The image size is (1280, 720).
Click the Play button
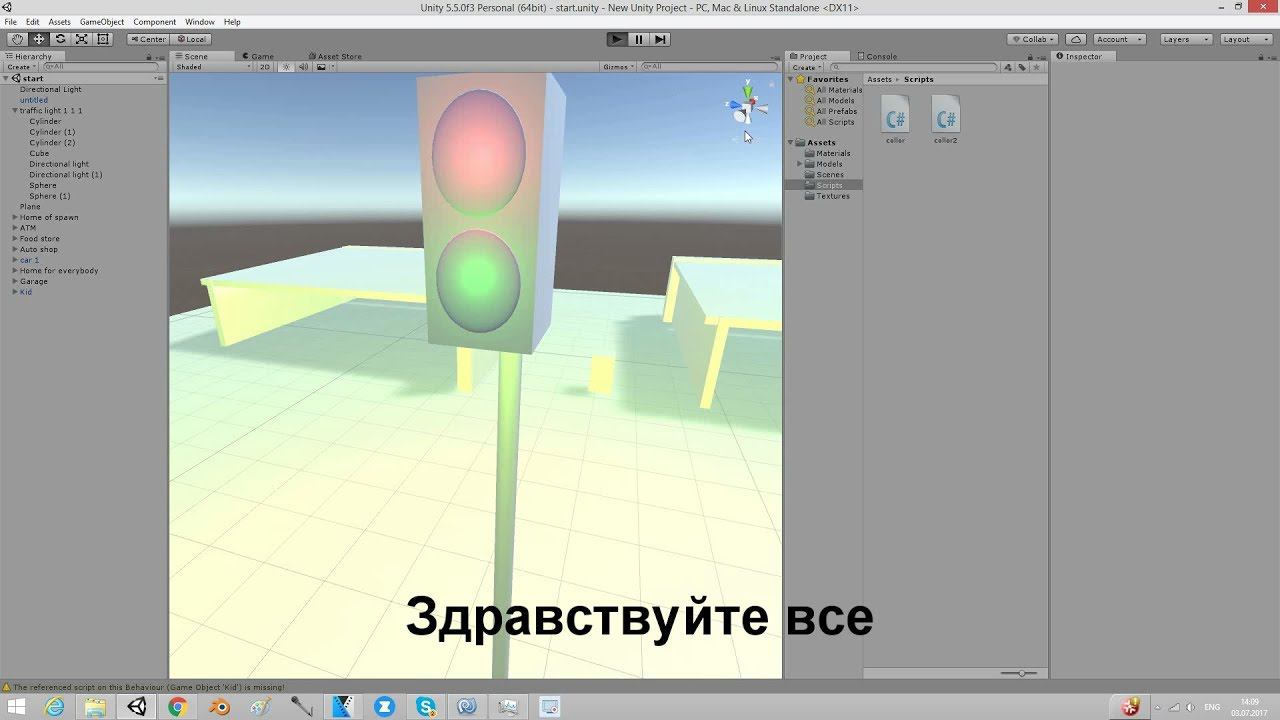(617, 39)
